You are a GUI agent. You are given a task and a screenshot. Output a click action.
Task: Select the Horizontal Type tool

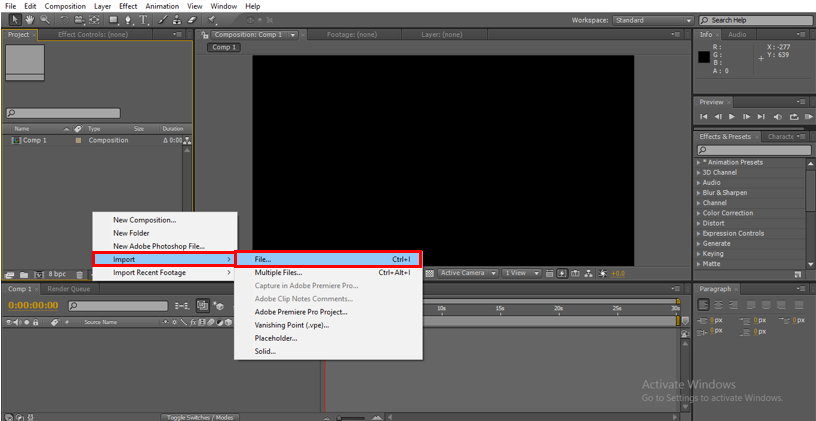(144, 20)
